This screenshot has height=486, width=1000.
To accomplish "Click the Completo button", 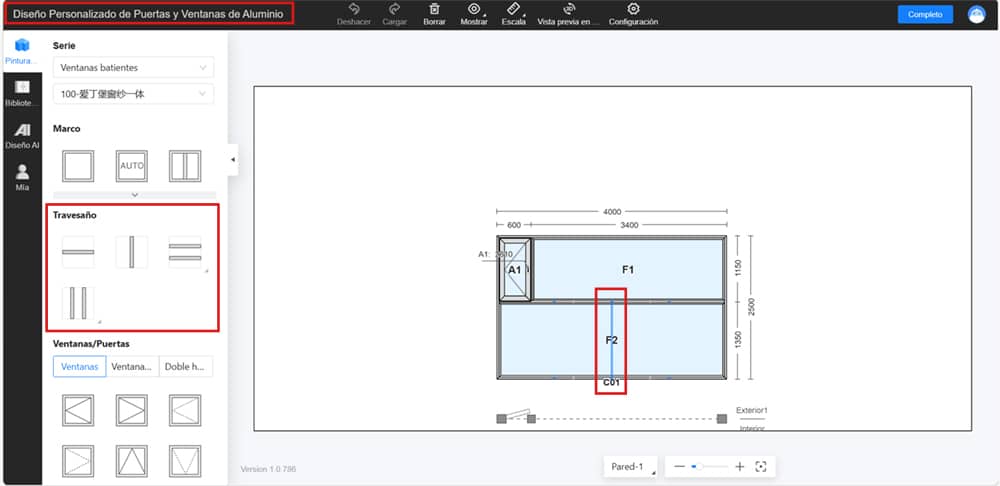I will (925, 14).
